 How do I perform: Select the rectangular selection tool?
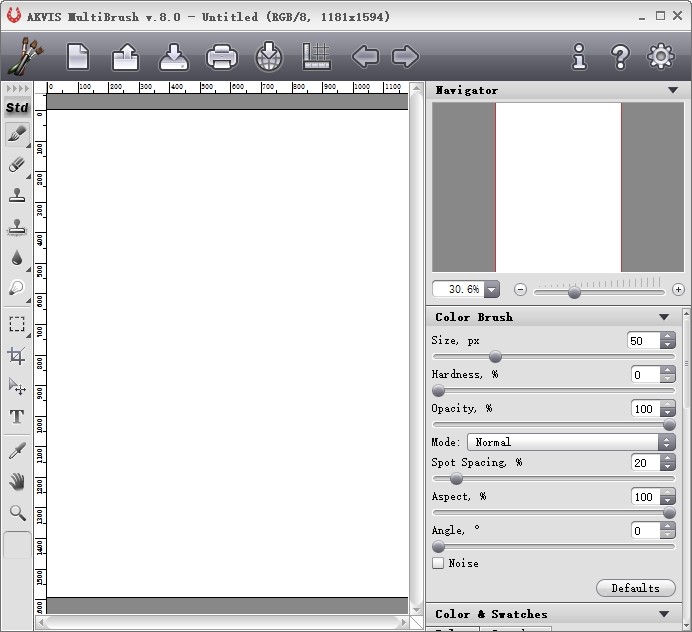click(x=17, y=324)
